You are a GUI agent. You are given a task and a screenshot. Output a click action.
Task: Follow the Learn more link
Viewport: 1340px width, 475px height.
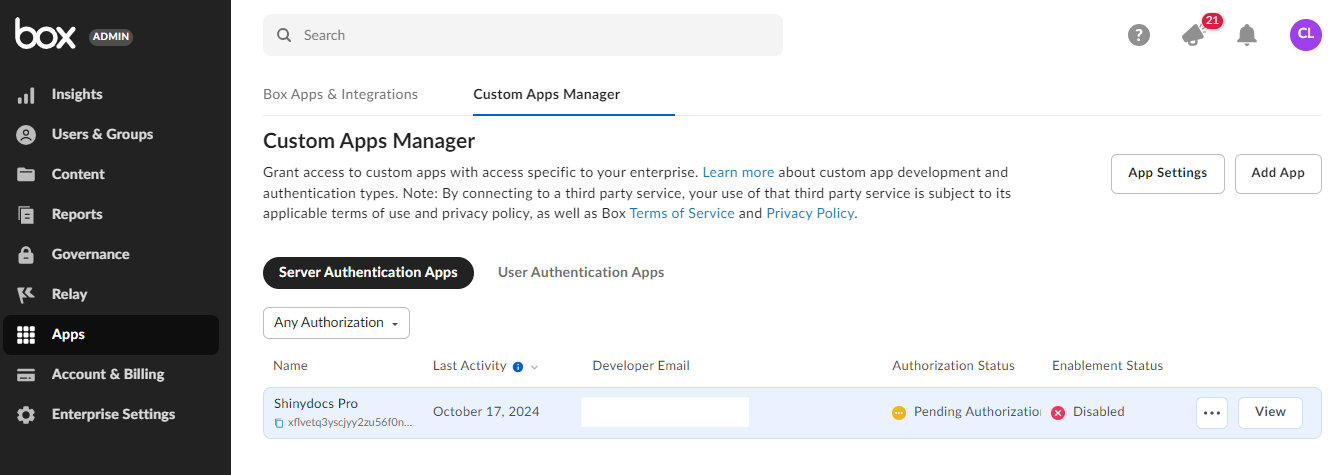click(738, 172)
